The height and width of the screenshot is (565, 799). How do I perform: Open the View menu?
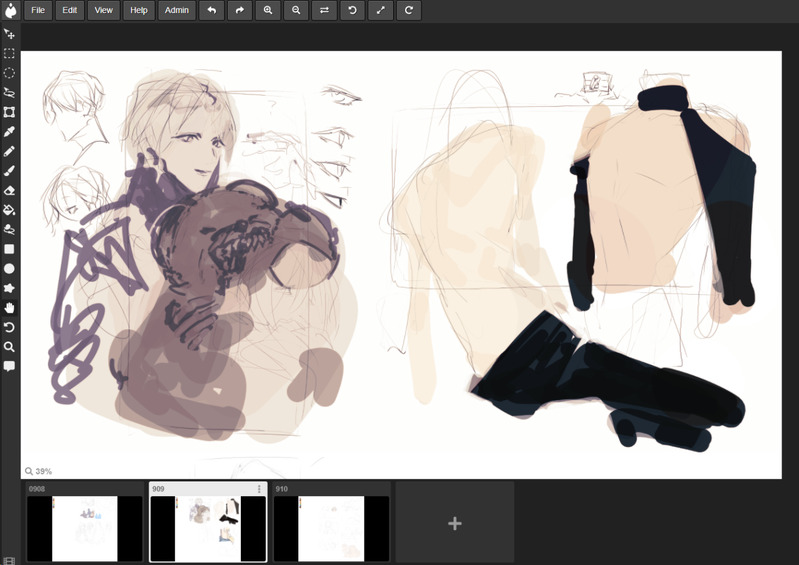click(x=103, y=10)
